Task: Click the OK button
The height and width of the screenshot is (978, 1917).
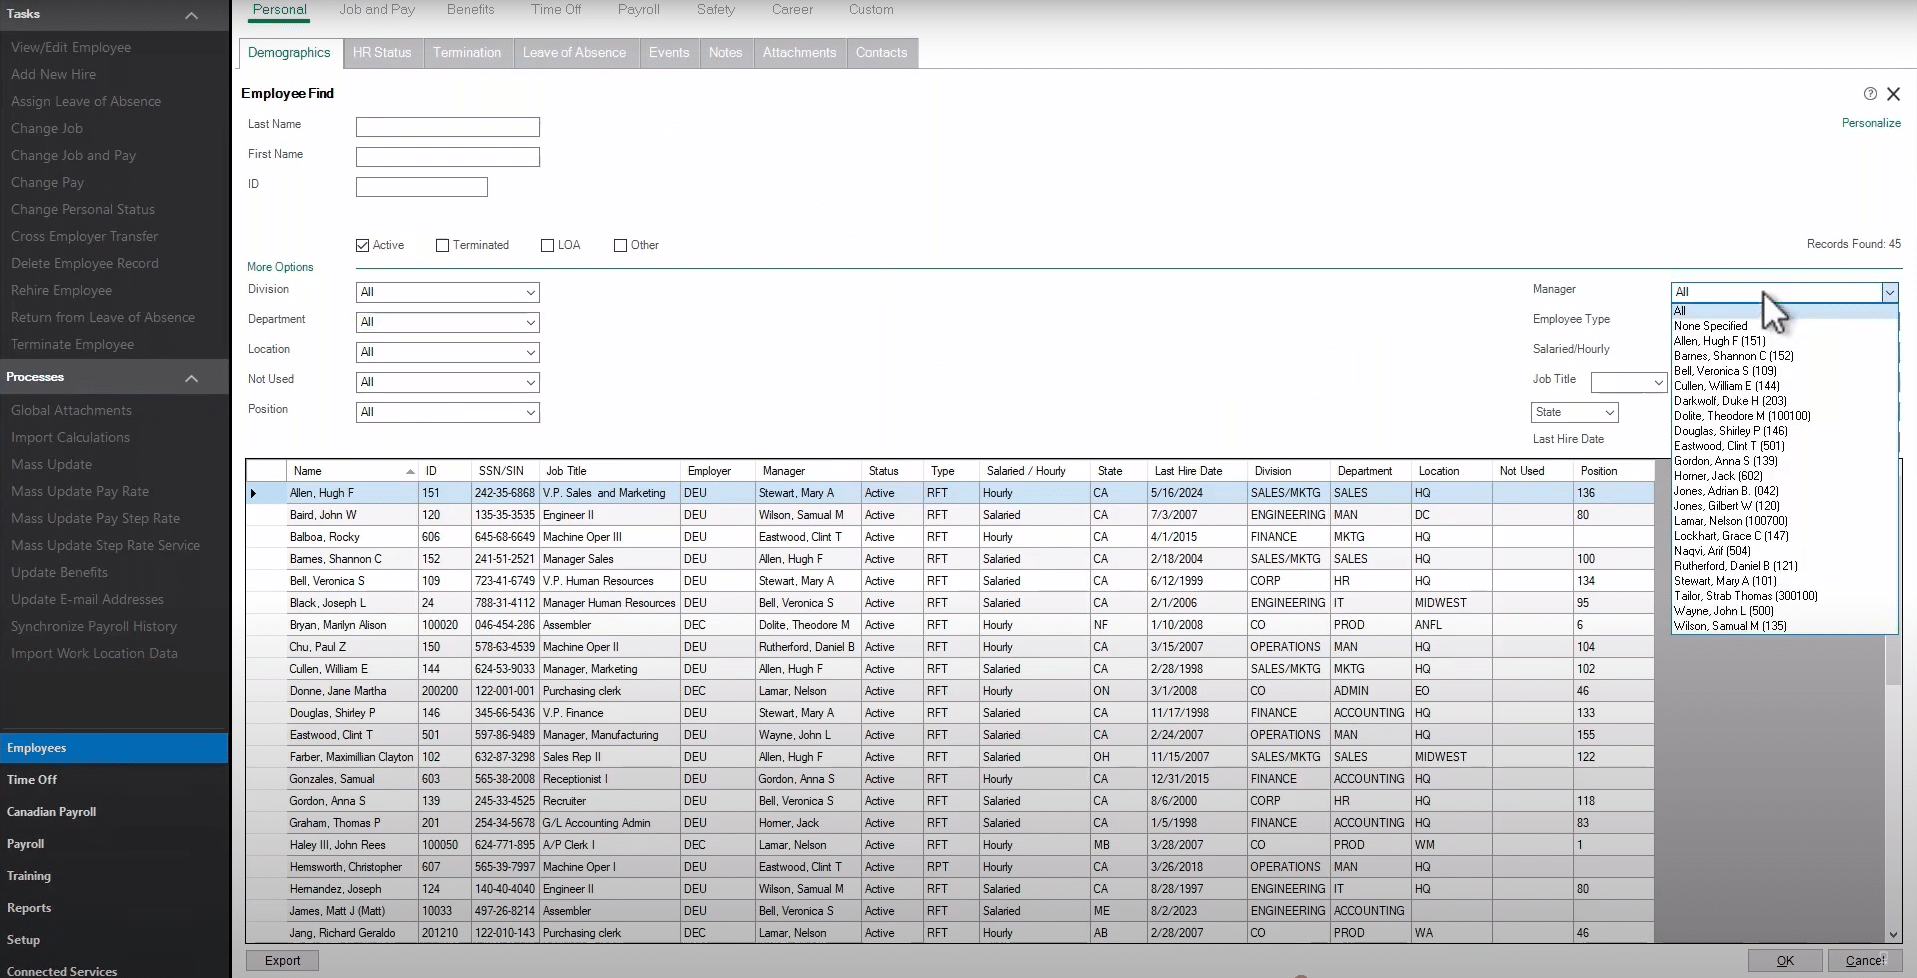Action: pyautogui.click(x=1784, y=960)
